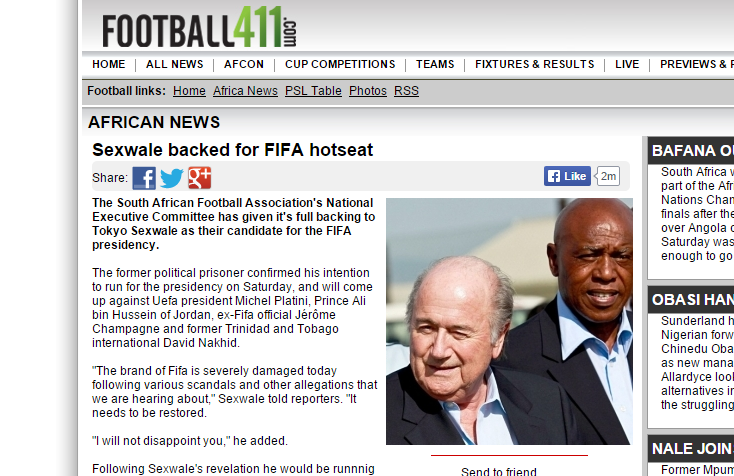Like the article on Facebook

coord(567,176)
